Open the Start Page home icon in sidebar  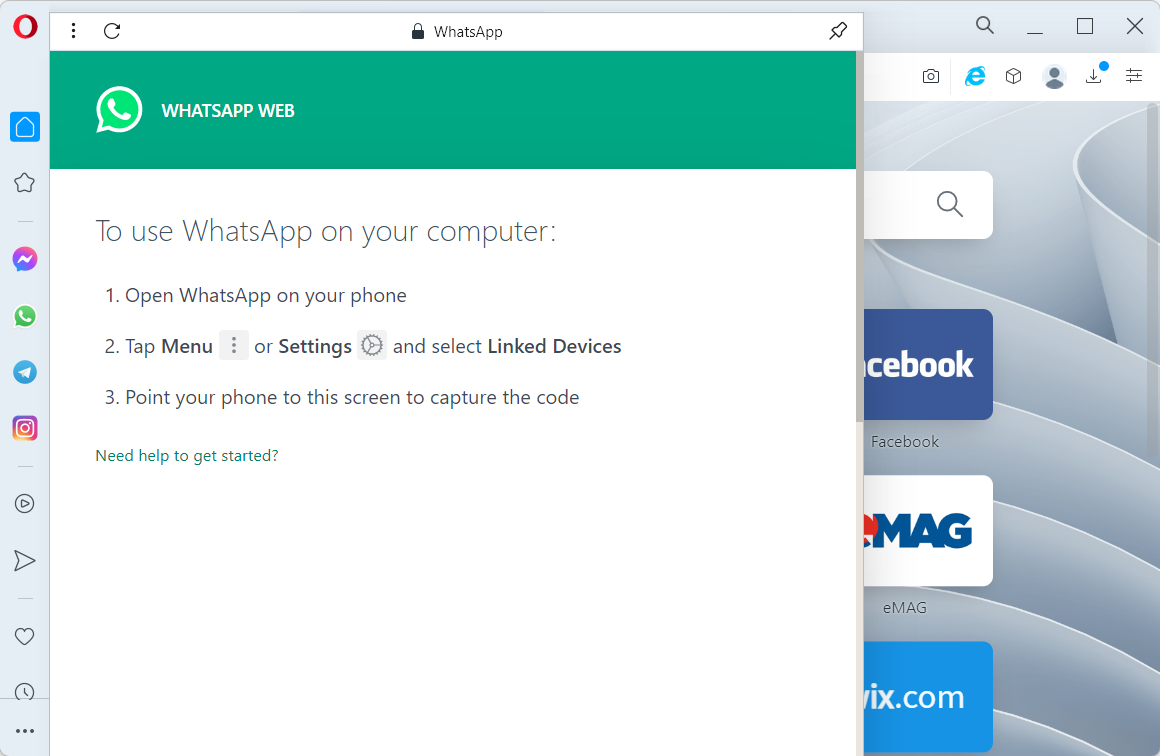pyautogui.click(x=25, y=126)
